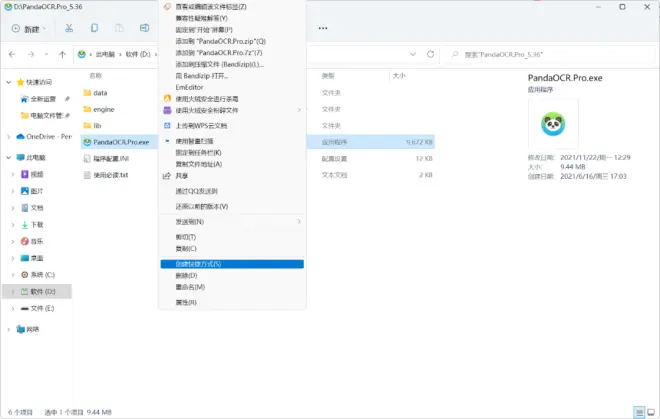Choose 复制(C) from context menu
660x419 pixels.
232,248
